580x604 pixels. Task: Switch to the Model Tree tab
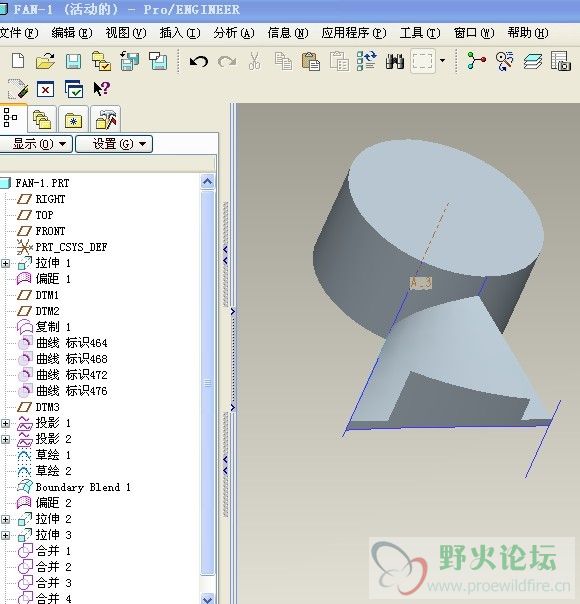13,118
